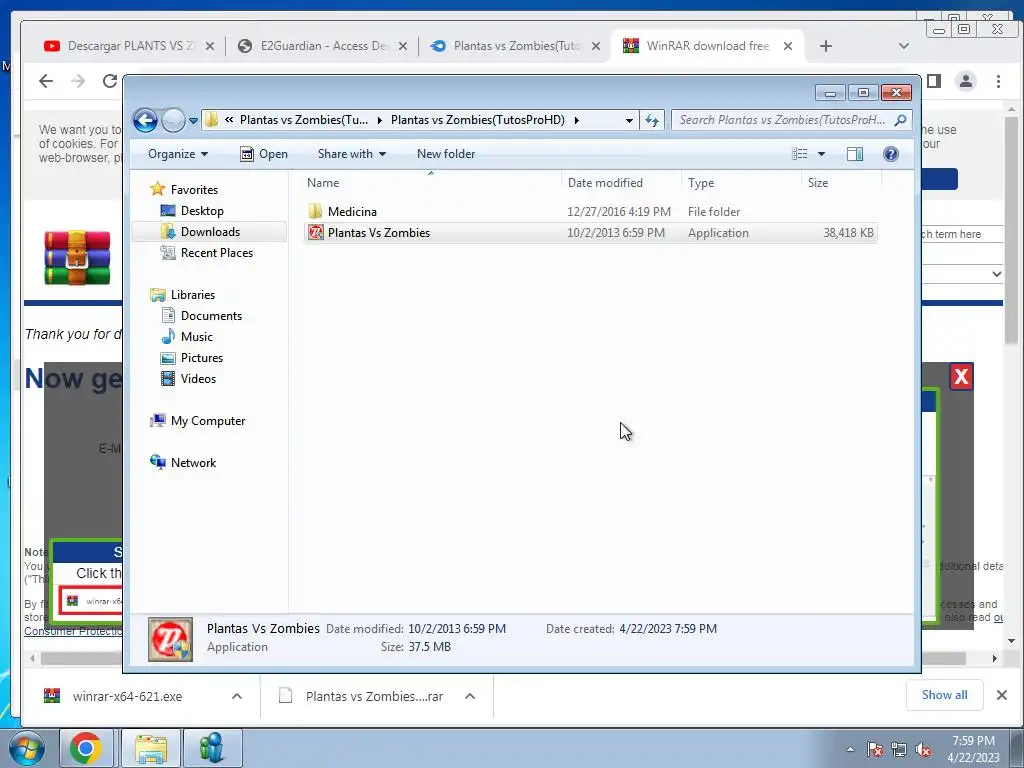Open recent locations dropdown arrow in Explorer
This screenshot has width=1024, height=768.
point(193,121)
